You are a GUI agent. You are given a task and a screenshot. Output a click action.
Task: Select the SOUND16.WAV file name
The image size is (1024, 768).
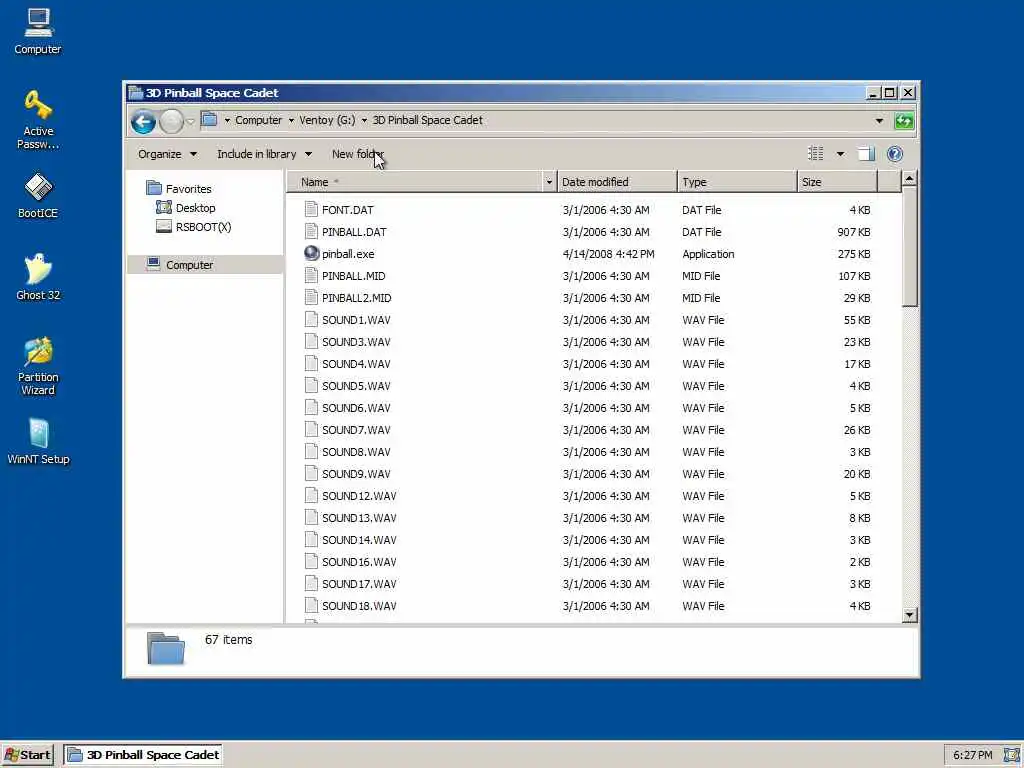point(359,562)
